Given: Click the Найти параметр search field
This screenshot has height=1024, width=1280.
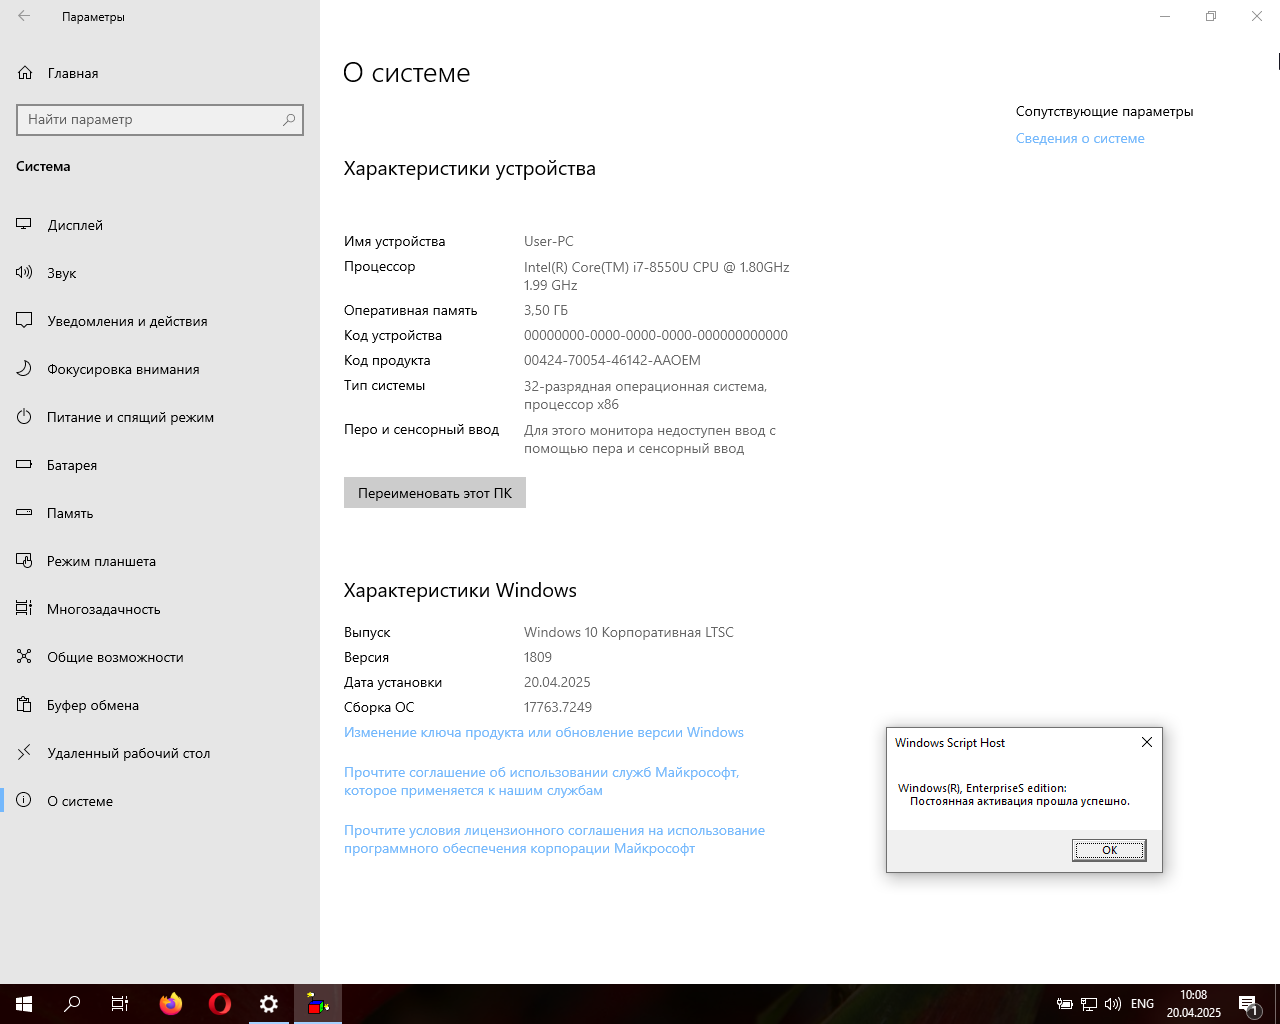Looking at the screenshot, I should [x=160, y=119].
